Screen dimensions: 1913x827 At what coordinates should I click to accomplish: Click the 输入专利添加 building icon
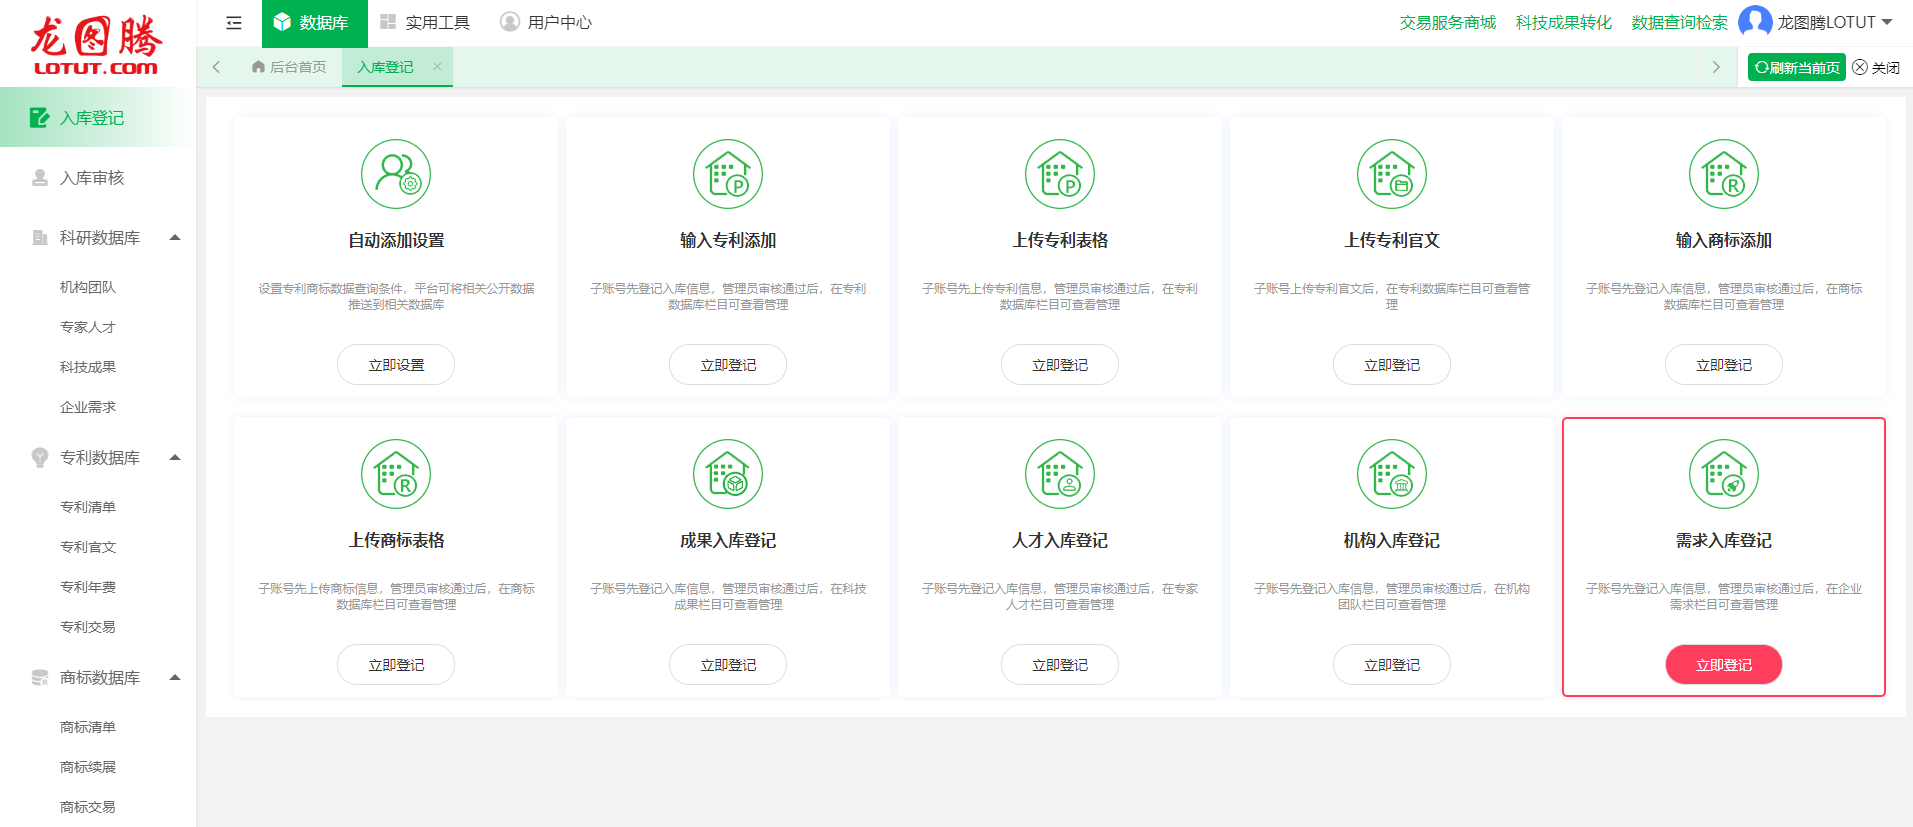728,174
